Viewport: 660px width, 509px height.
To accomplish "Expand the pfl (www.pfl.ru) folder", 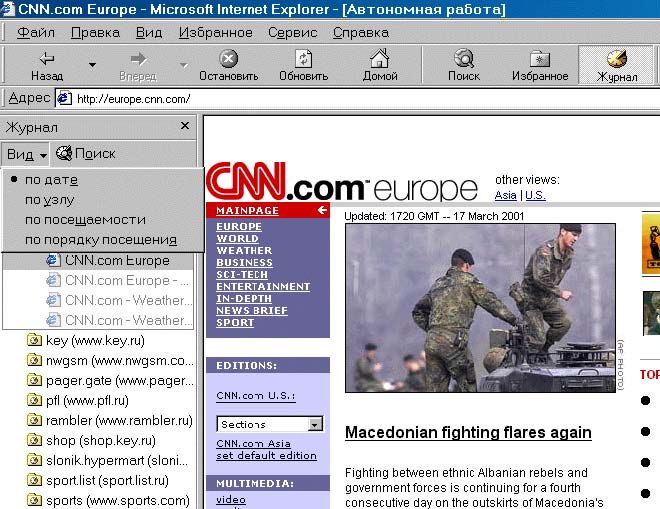I will (x=77, y=400).
